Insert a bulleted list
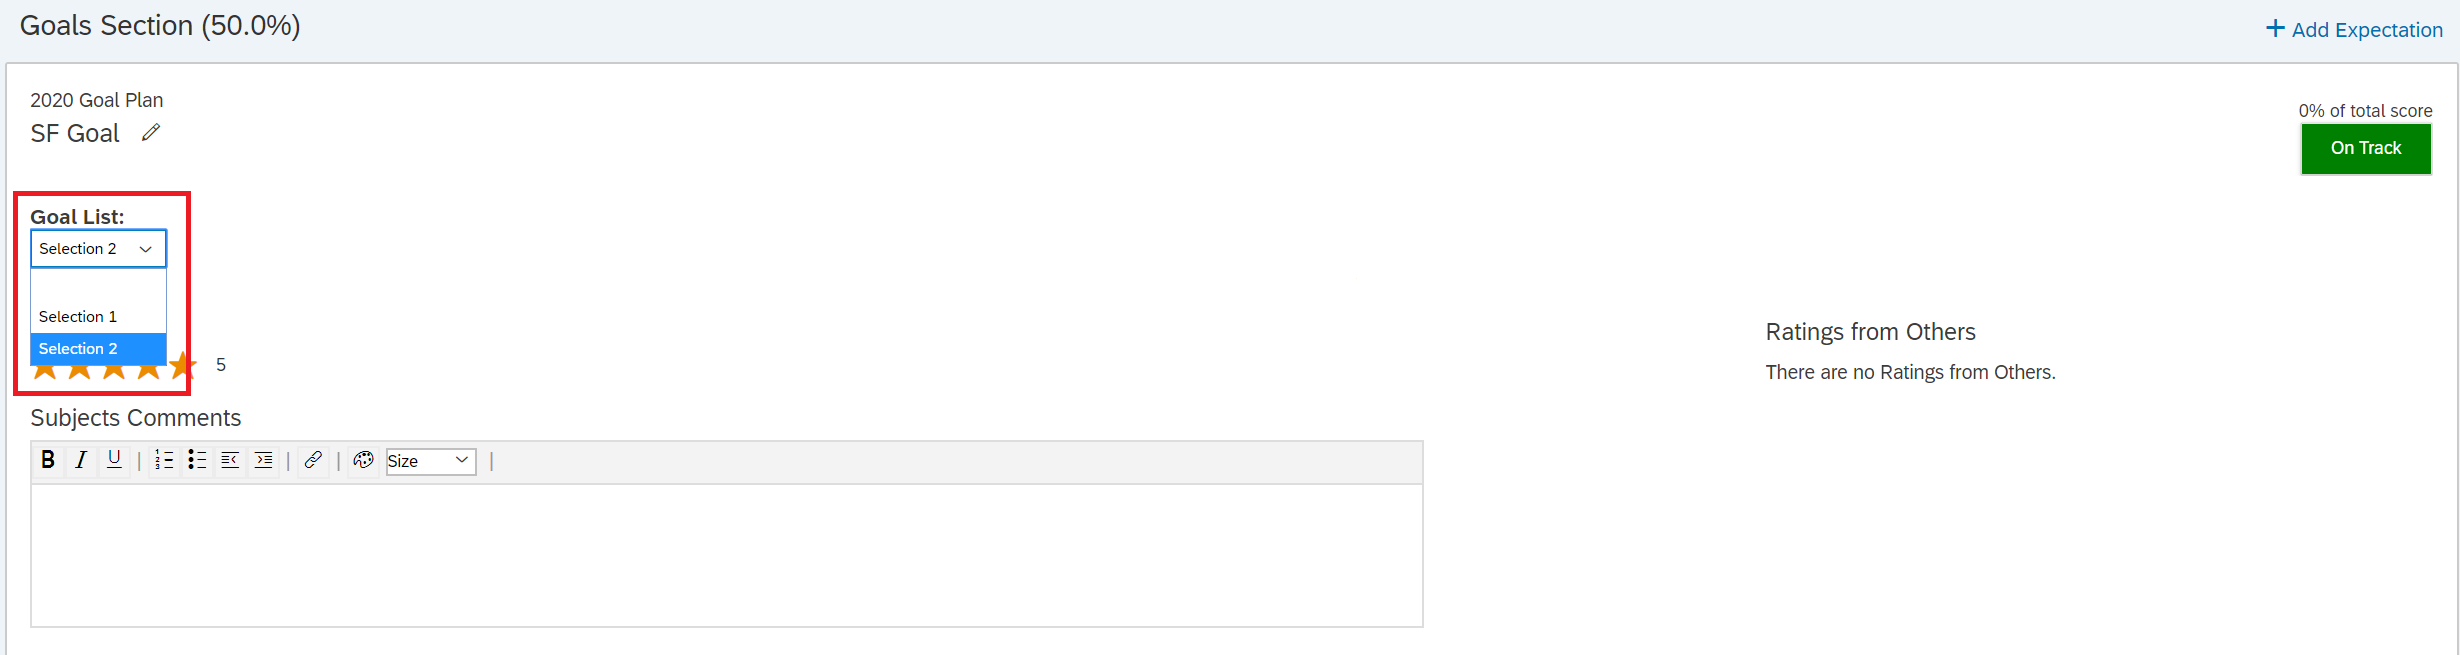Screen dimensions: 2460x655 [197, 460]
